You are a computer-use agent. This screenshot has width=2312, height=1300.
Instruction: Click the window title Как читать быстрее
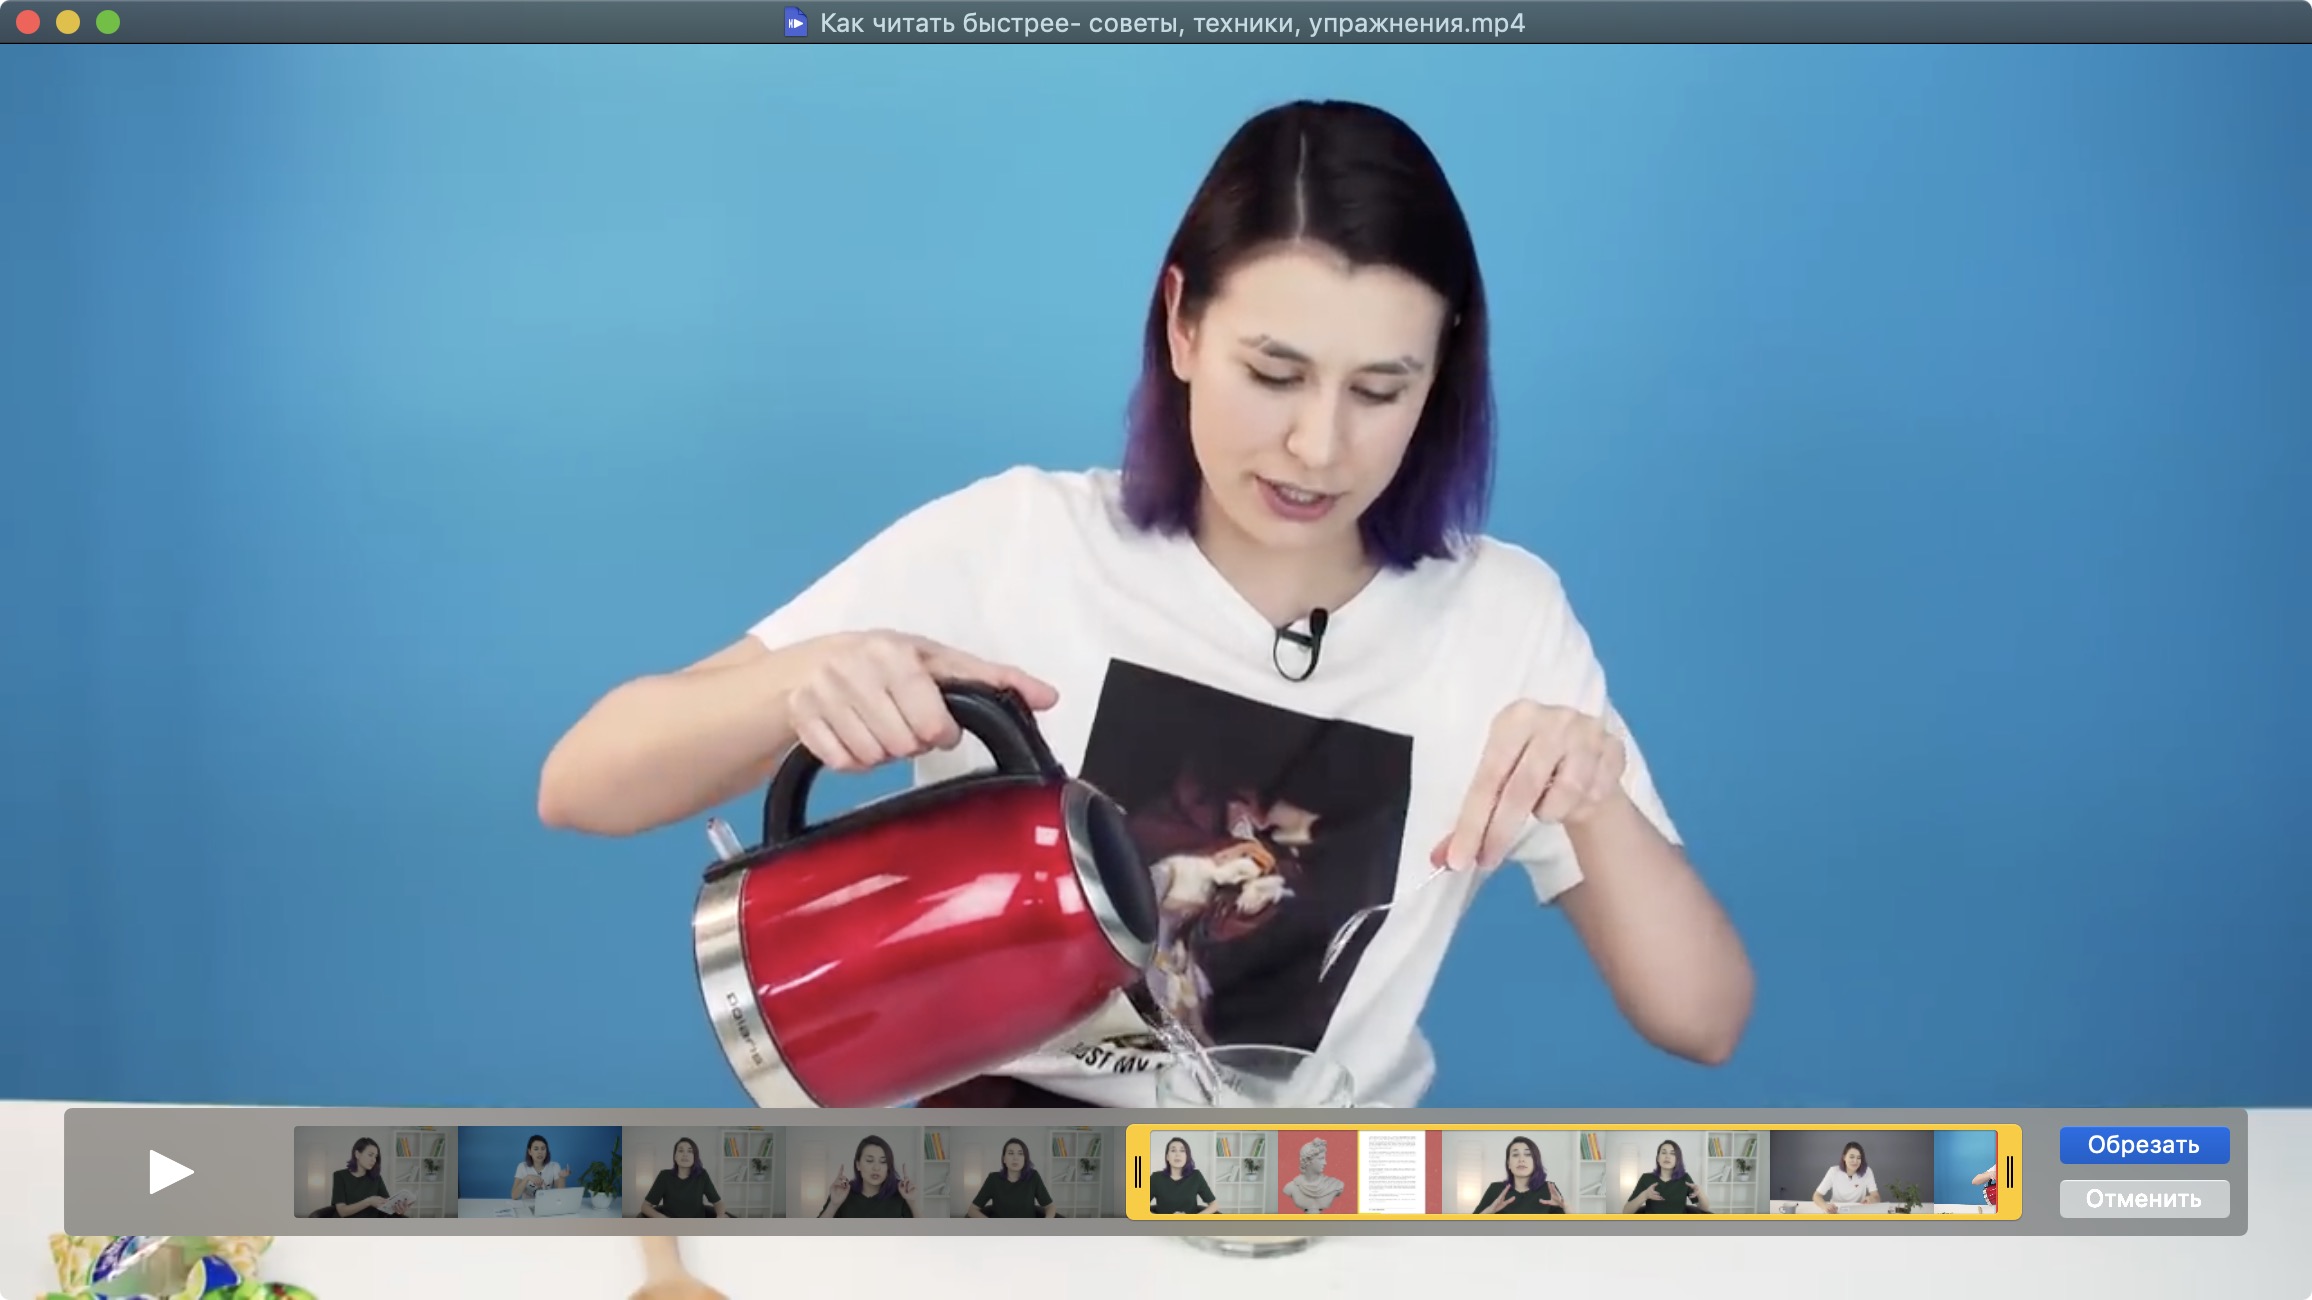(1172, 22)
